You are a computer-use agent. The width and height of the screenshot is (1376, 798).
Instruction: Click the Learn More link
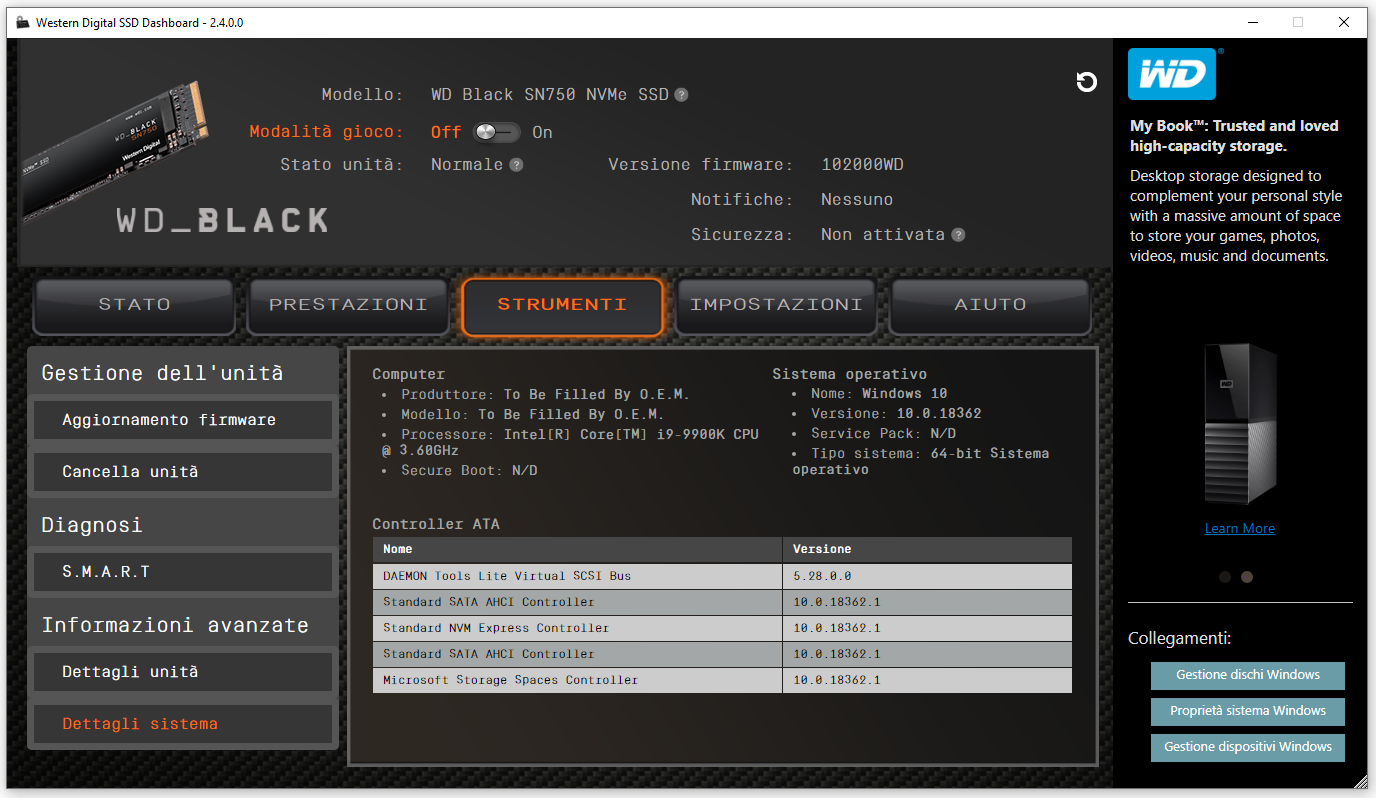pos(1239,528)
